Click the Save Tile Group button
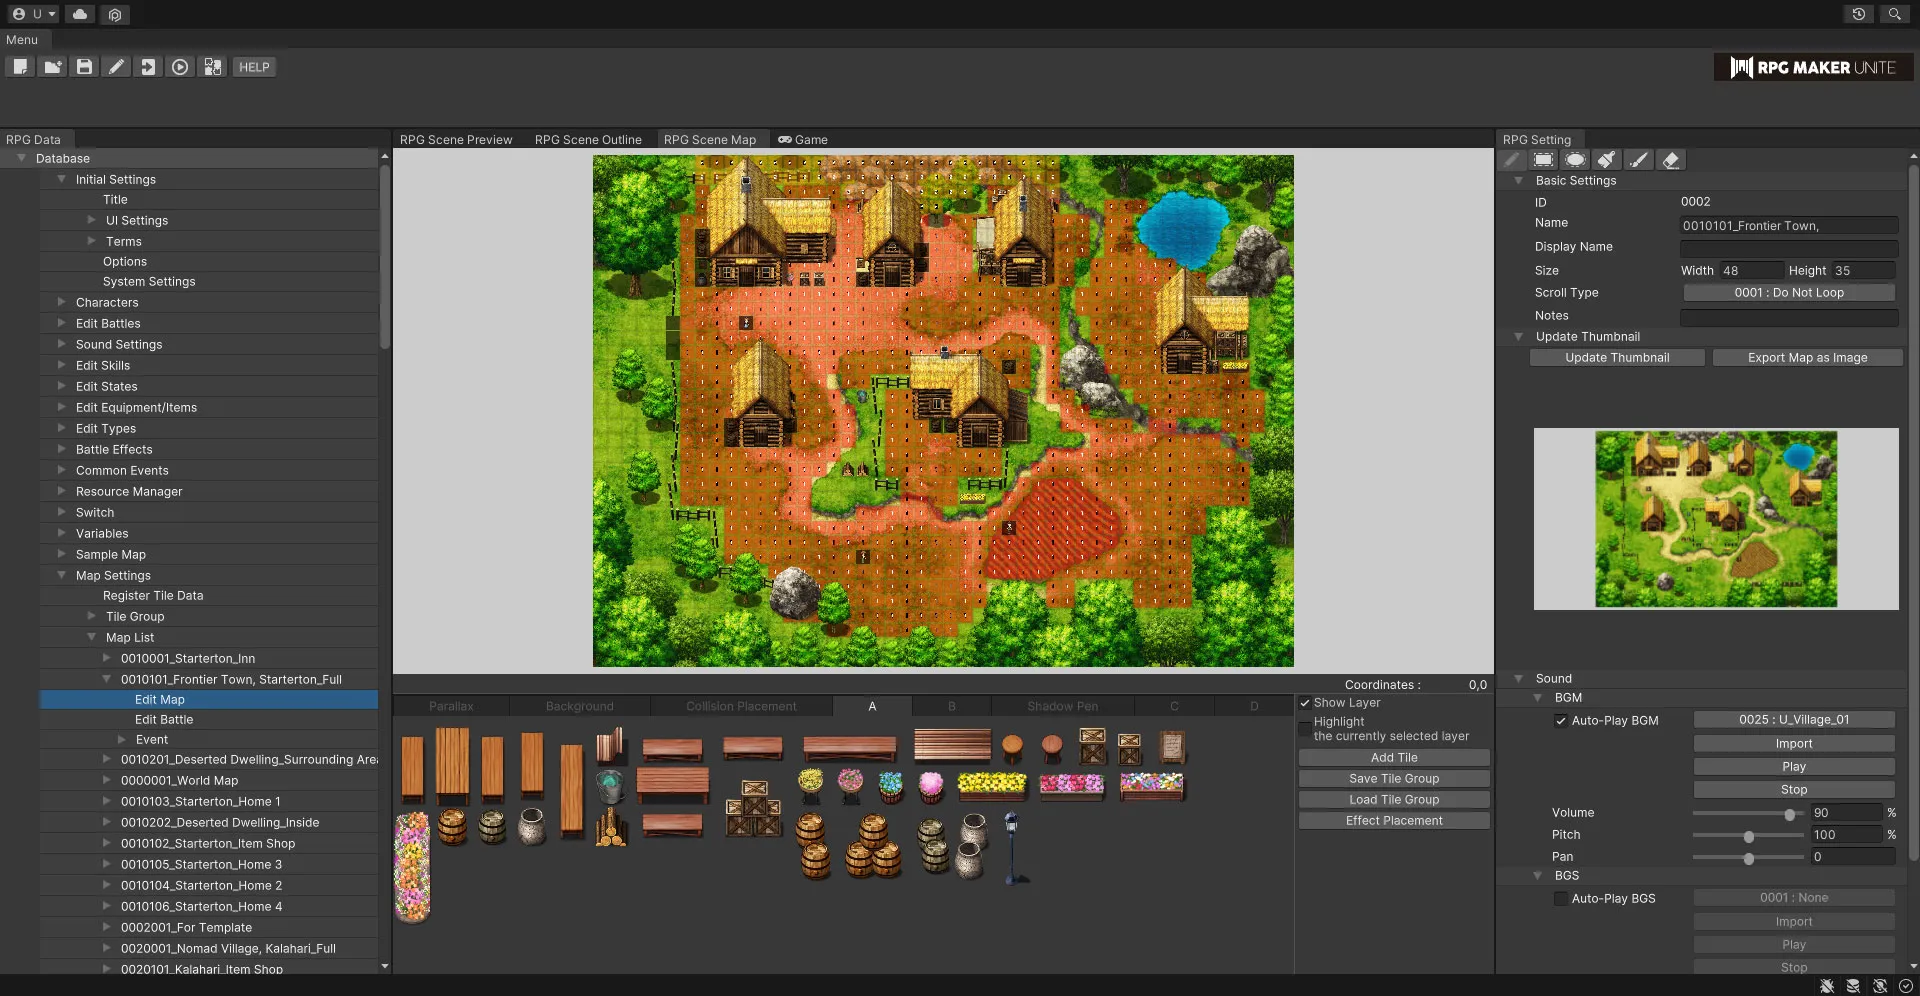 [1394, 779]
